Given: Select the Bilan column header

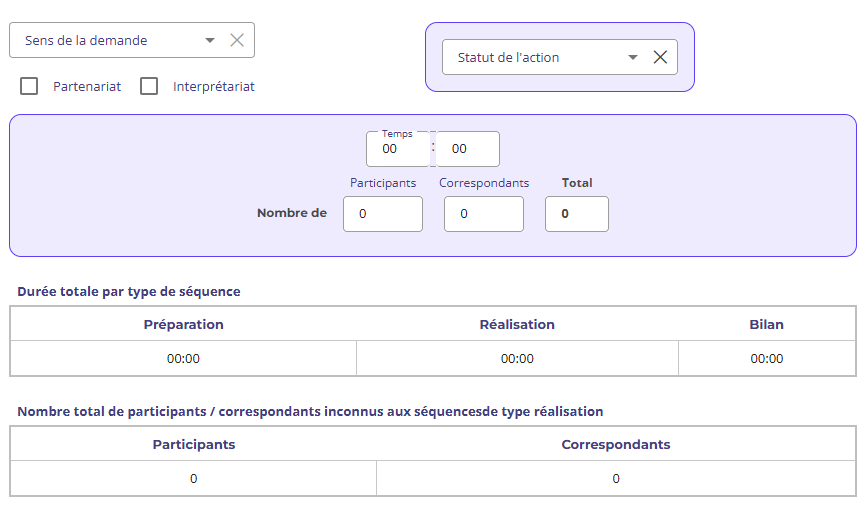Looking at the screenshot, I should [x=766, y=324].
